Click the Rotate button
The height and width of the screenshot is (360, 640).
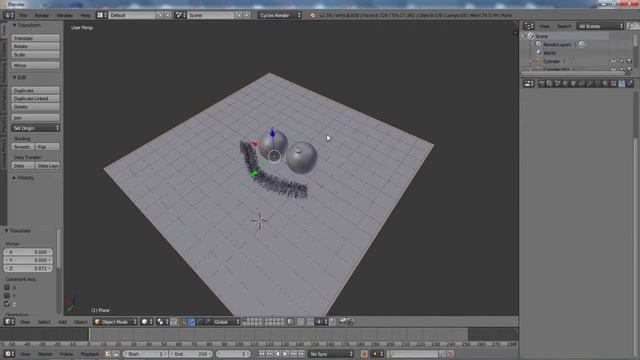(36, 46)
